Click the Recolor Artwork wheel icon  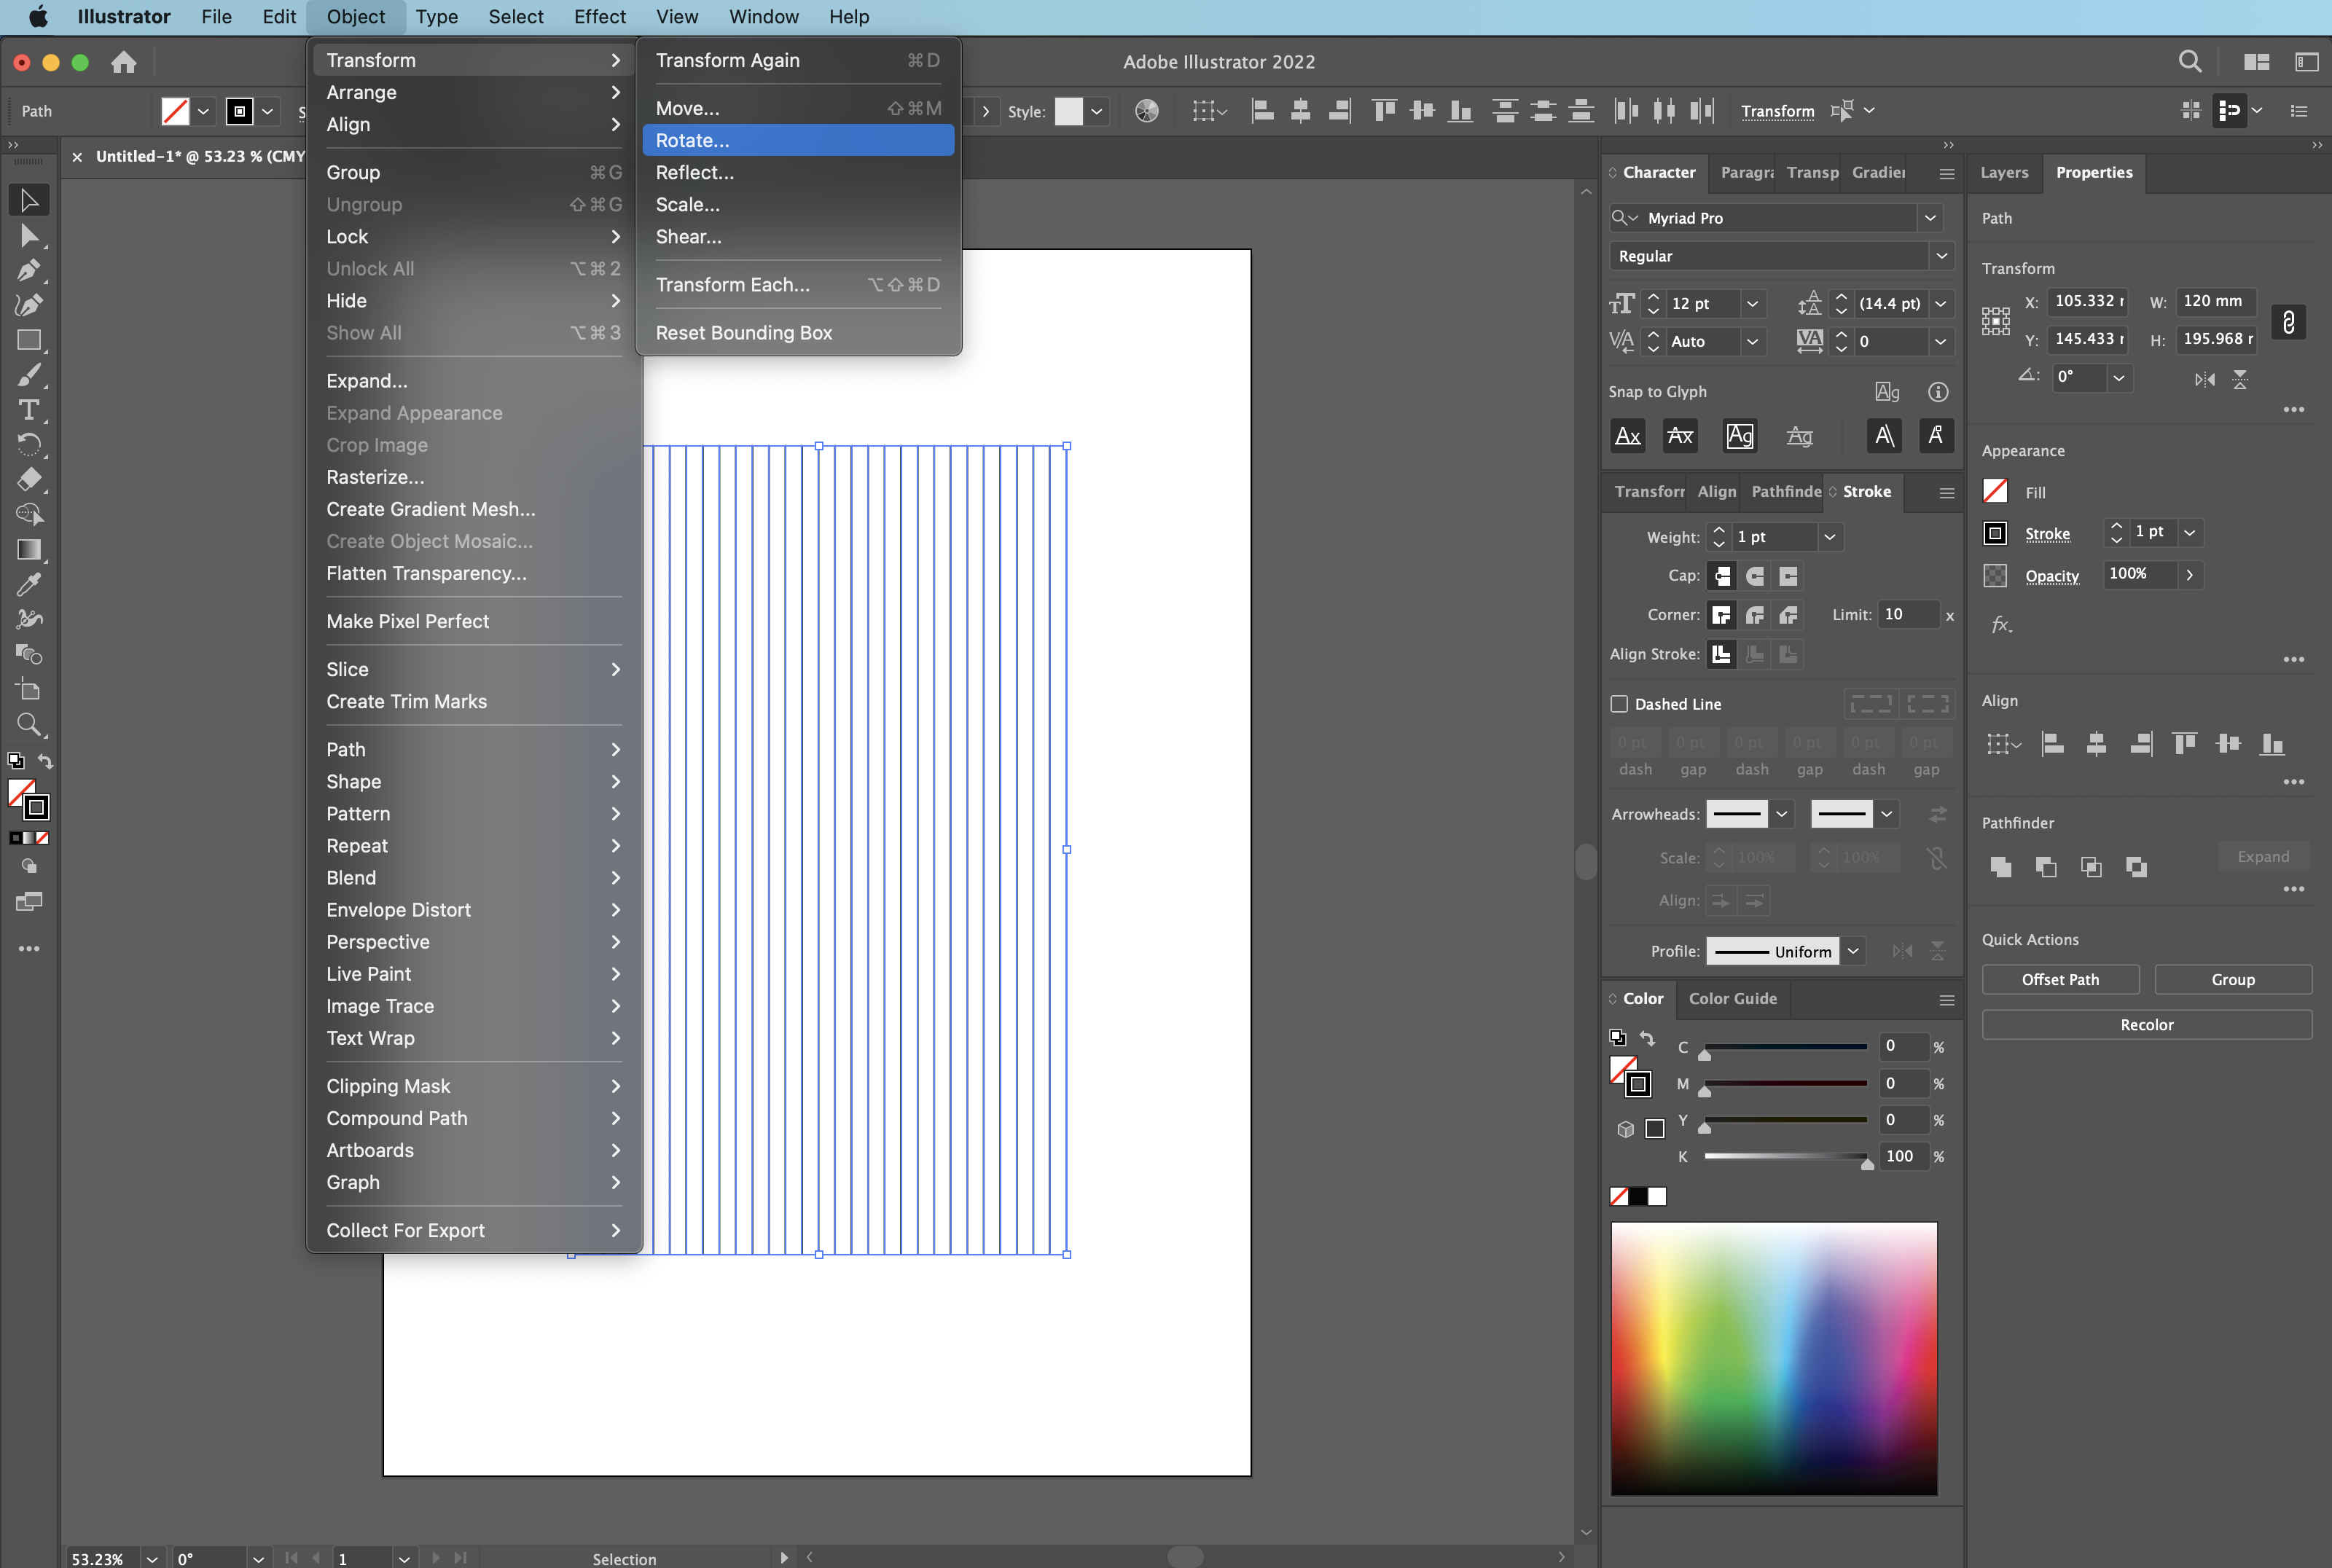point(1147,111)
